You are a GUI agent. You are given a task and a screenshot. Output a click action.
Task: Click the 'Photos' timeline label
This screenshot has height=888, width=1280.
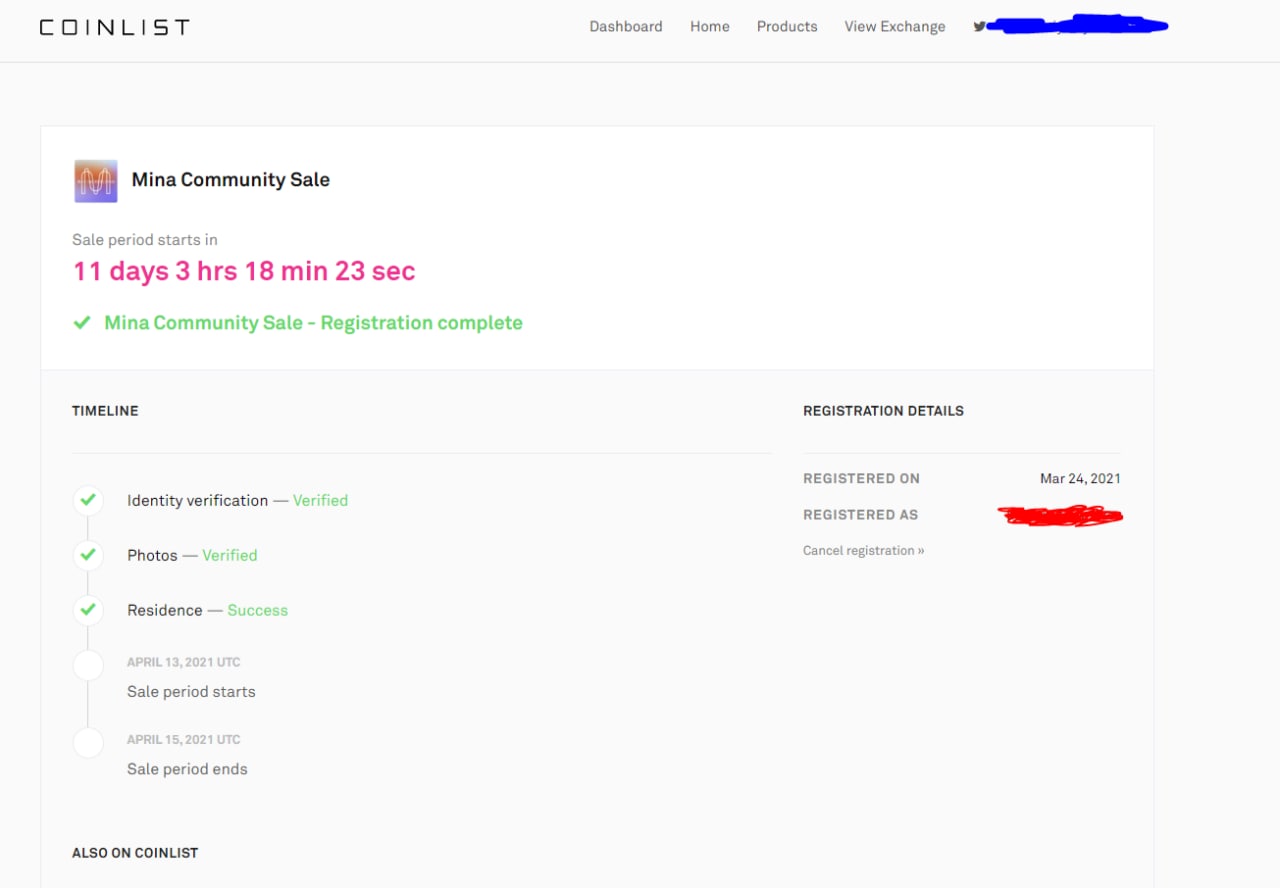[152, 555]
